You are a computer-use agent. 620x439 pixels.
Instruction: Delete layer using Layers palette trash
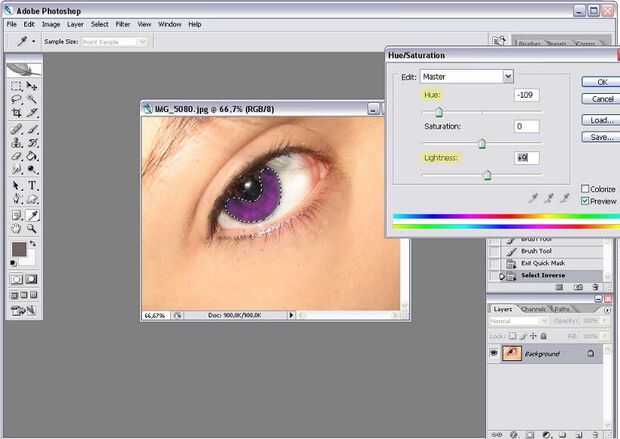coord(595,435)
